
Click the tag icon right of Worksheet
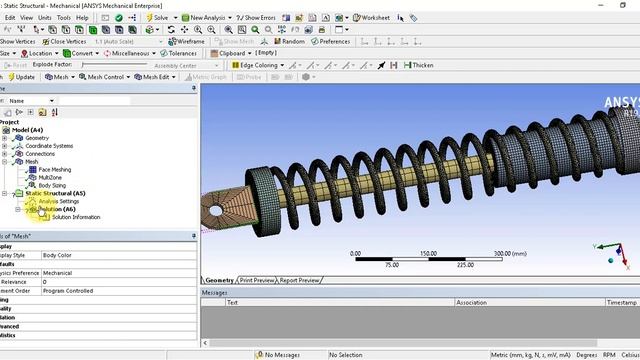tap(413, 18)
